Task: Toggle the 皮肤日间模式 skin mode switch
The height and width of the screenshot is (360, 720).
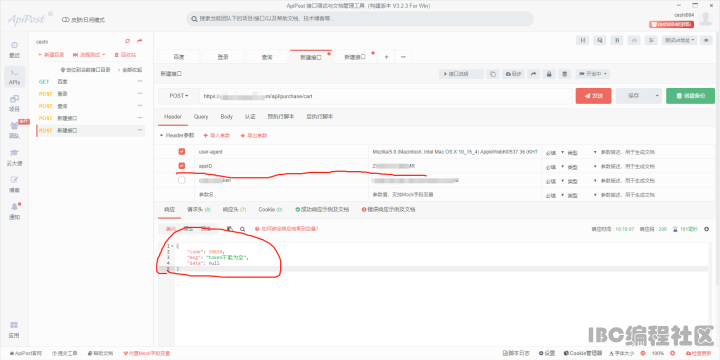Action: (x=65, y=20)
